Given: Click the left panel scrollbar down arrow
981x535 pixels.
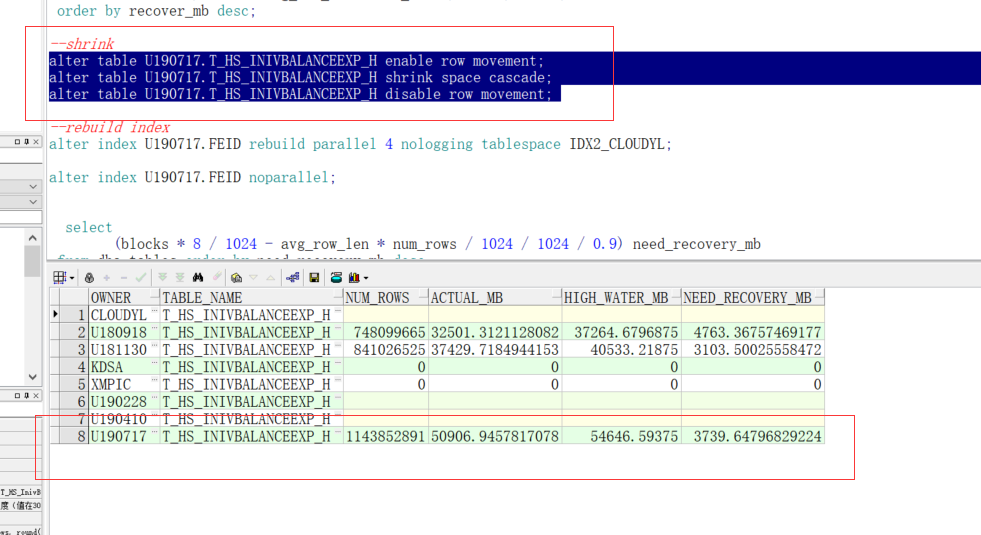Looking at the screenshot, I should (x=33, y=377).
